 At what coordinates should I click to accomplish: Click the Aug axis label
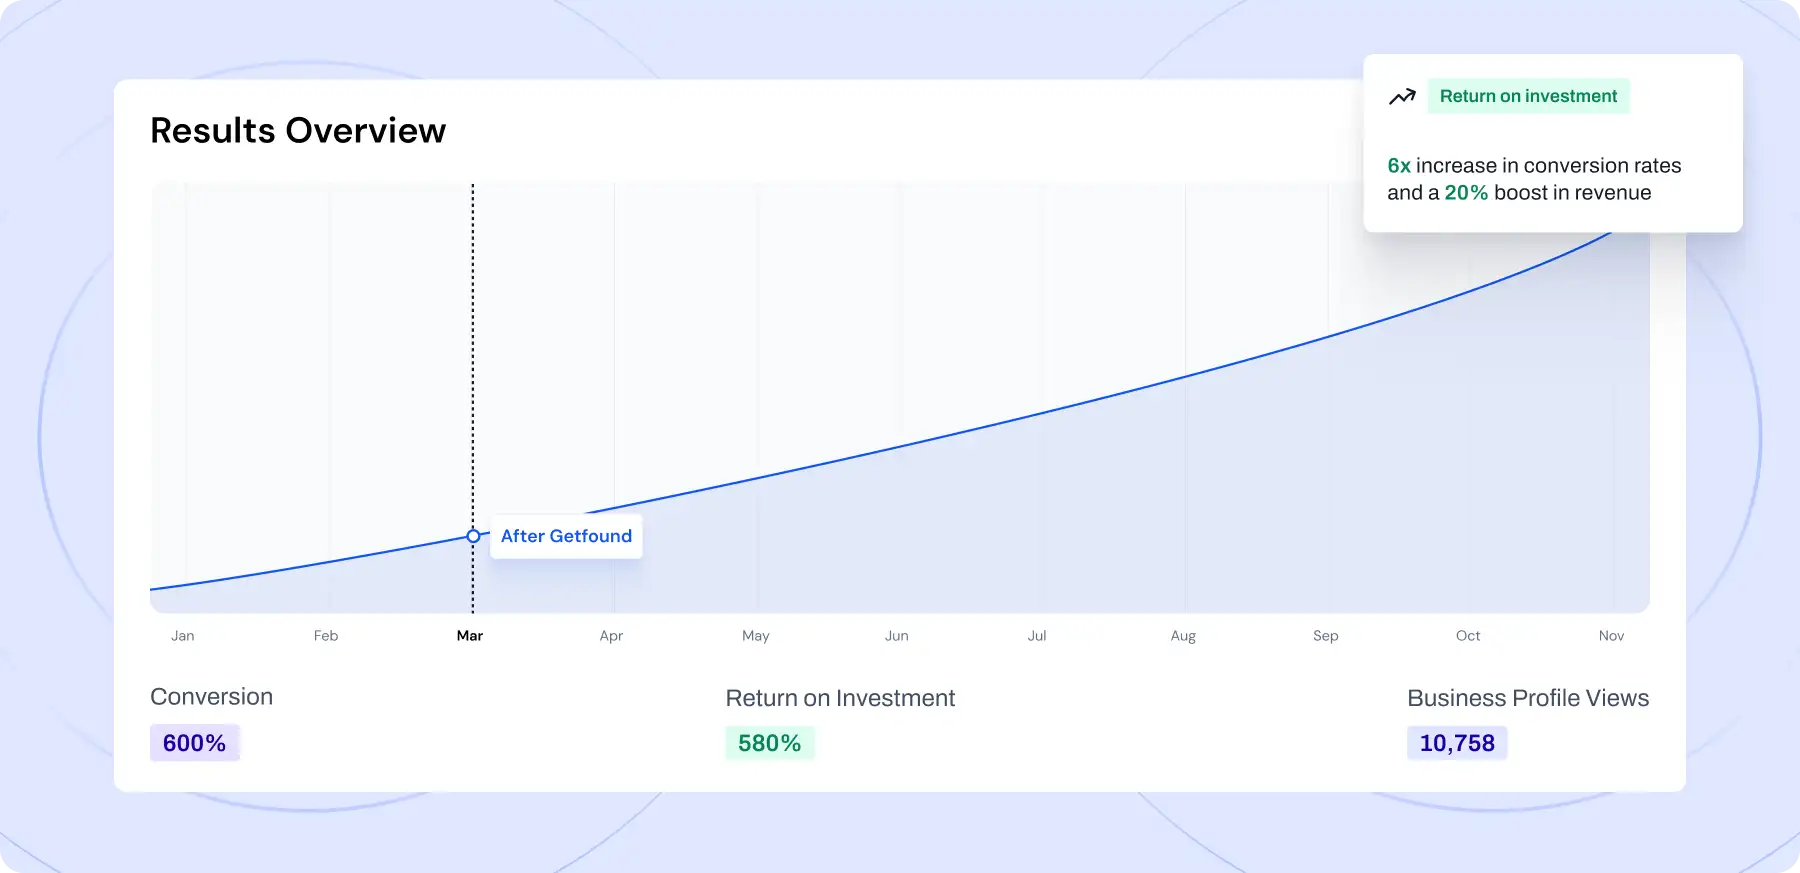[x=1183, y=636]
